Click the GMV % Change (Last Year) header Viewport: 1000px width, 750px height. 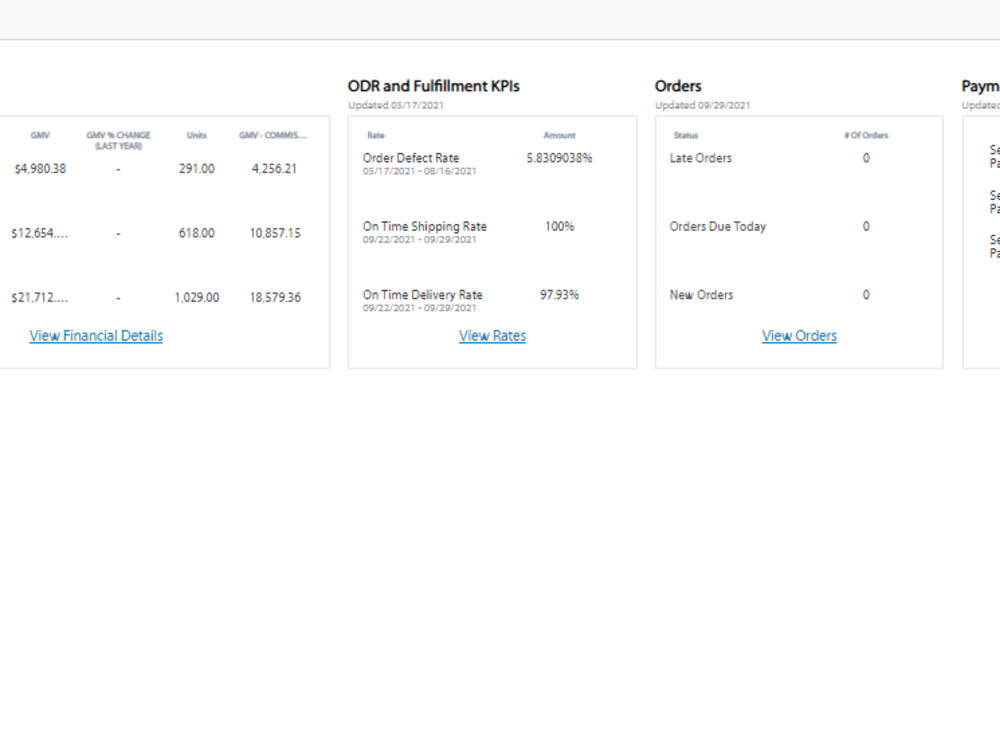point(119,140)
